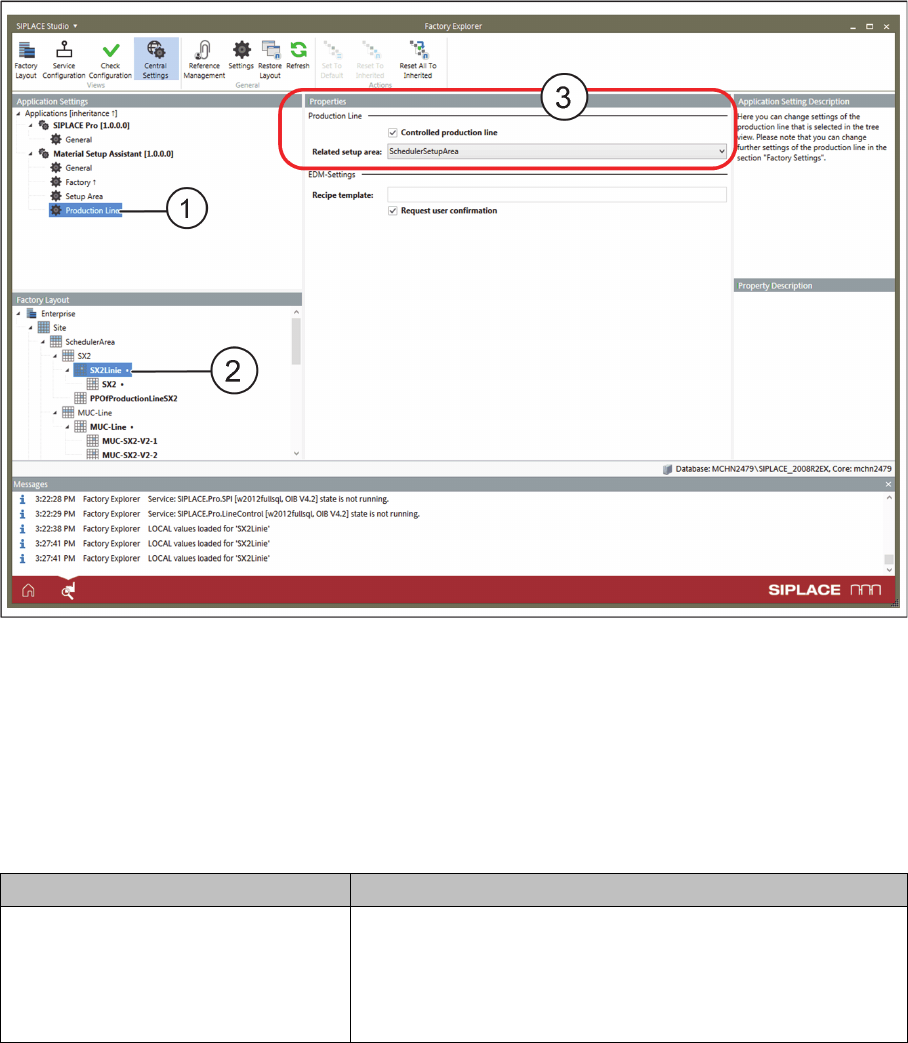The width and height of the screenshot is (908, 1043).
Task: Collapse the Enterprise node
Action: (19, 314)
